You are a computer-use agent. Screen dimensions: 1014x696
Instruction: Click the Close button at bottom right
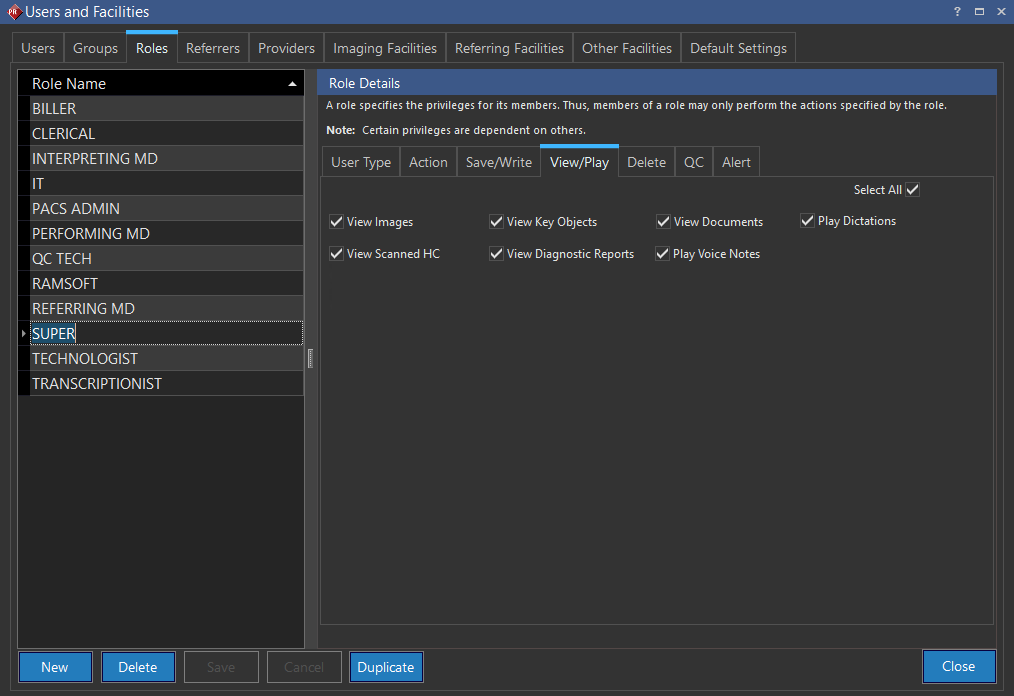pos(958,666)
